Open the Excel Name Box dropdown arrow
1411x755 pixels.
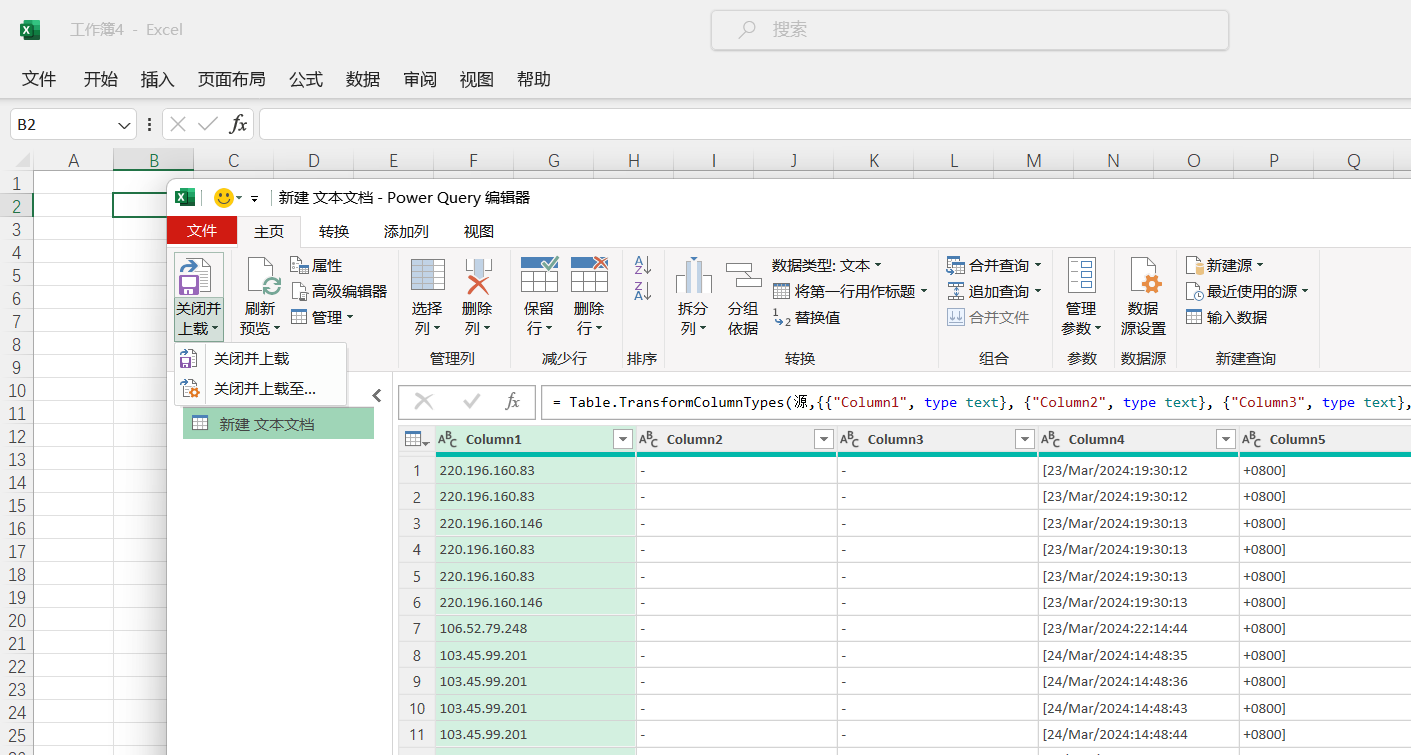tap(125, 125)
